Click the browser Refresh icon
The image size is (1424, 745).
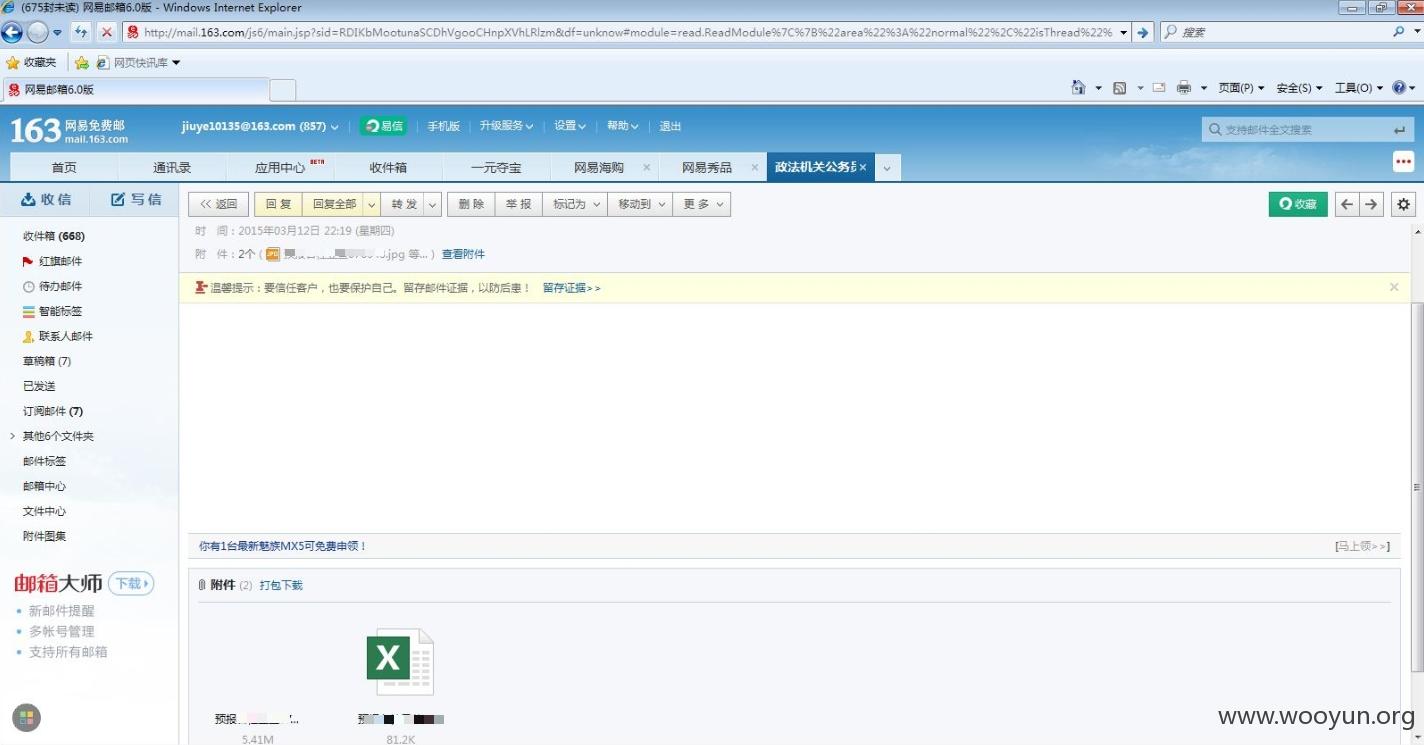81,32
